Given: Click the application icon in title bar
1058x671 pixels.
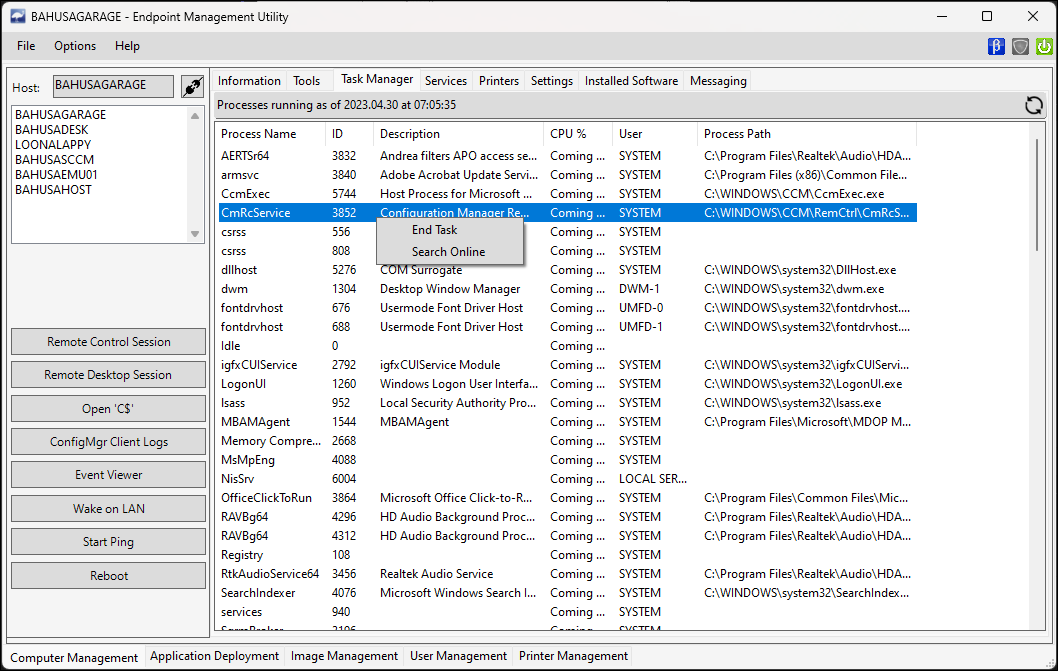Looking at the screenshot, I should coord(18,17).
